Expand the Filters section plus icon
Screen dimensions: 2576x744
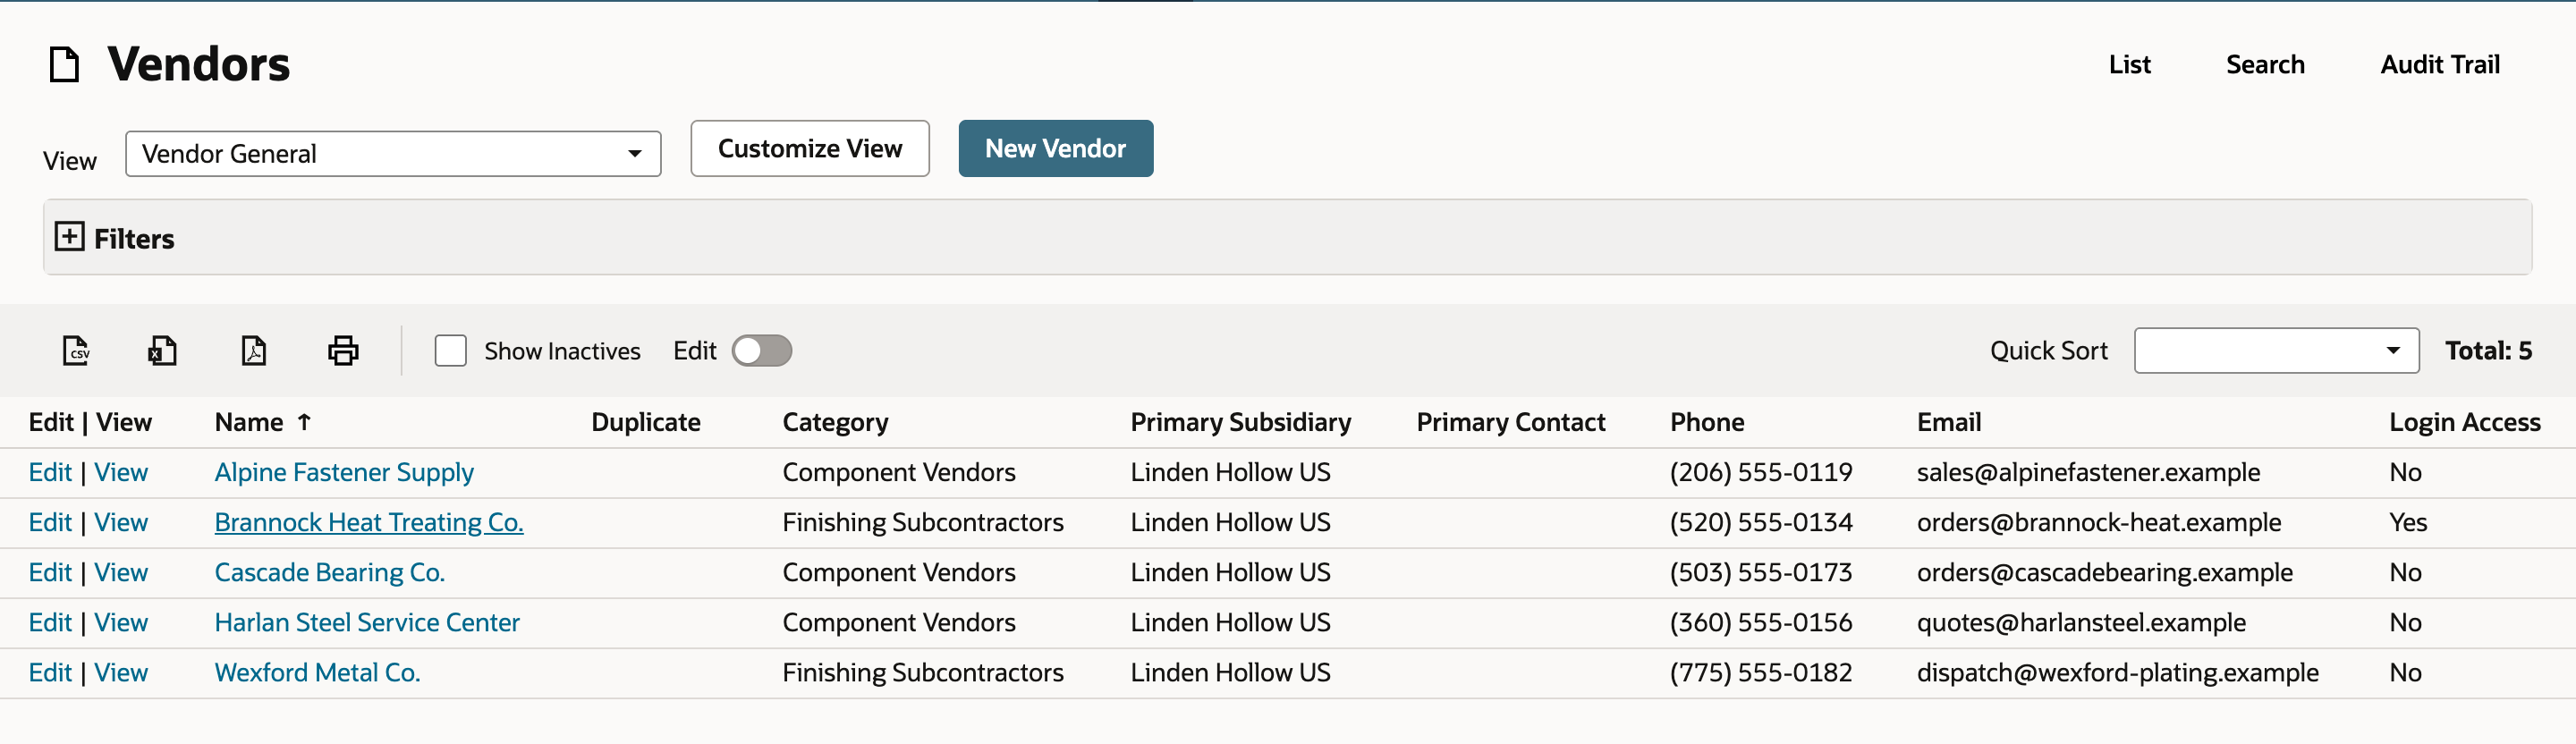click(x=69, y=237)
